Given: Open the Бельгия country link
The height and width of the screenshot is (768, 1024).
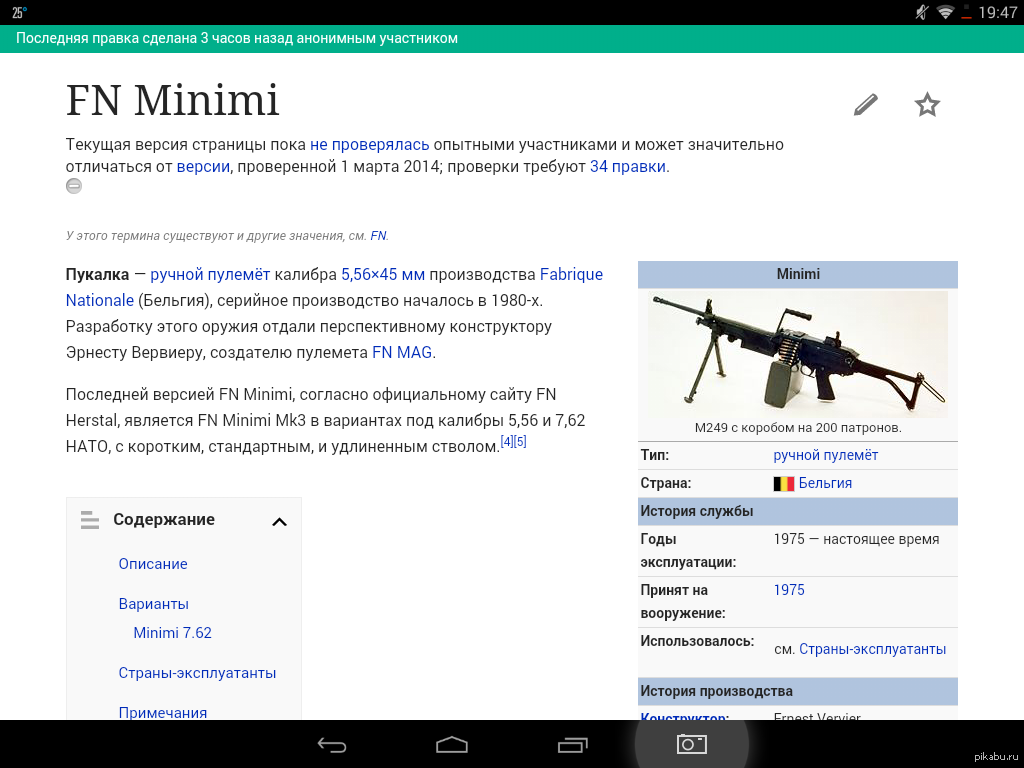Looking at the screenshot, I should coord(825,483).
